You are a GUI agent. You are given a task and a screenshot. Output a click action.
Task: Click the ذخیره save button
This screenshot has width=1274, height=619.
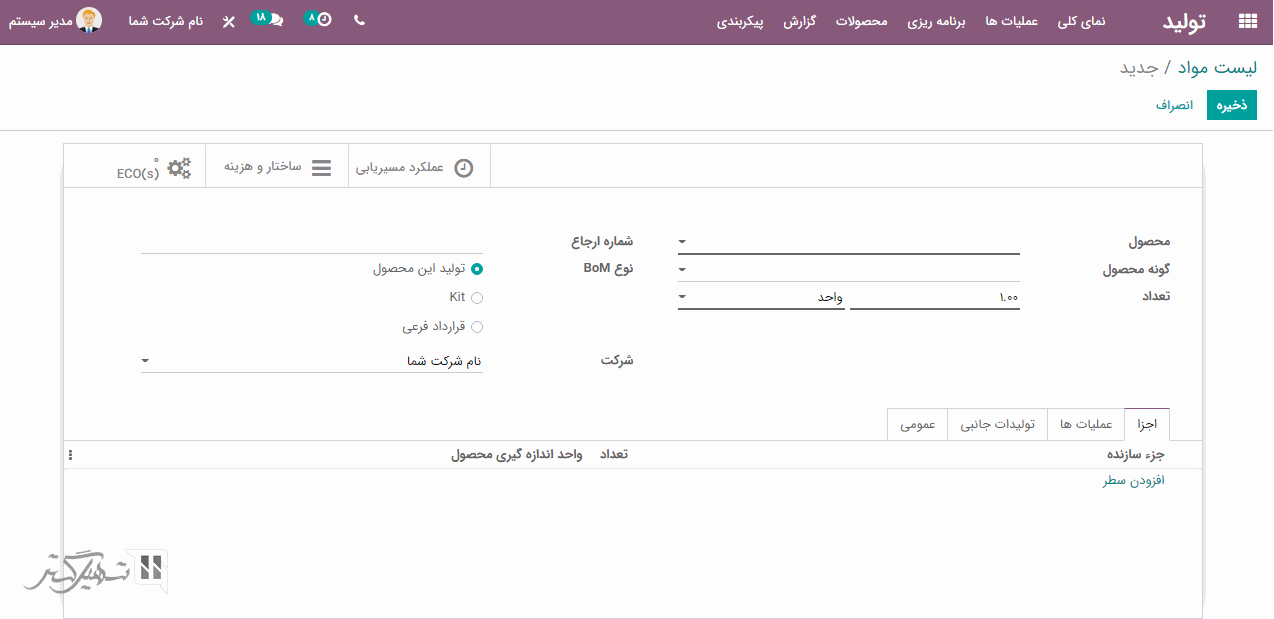pyautogui.click(x=1231, y=105)
